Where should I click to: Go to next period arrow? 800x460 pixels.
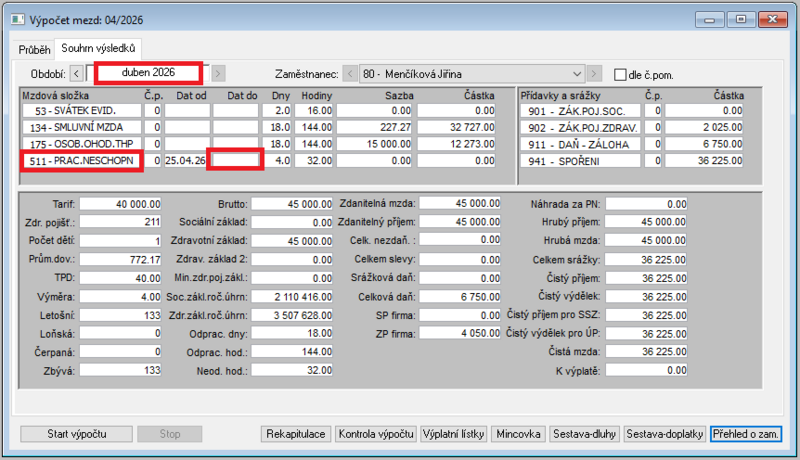pos(218,73)
